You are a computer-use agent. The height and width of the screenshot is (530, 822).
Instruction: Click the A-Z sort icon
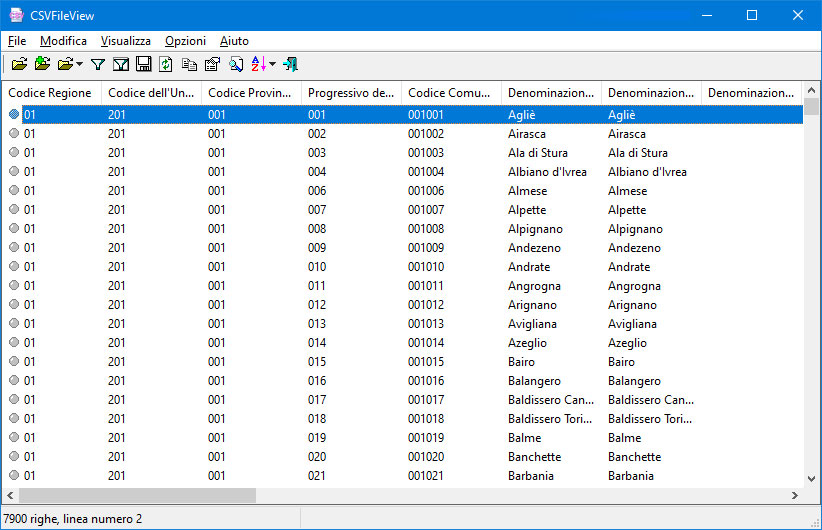[x=259, y=64]
